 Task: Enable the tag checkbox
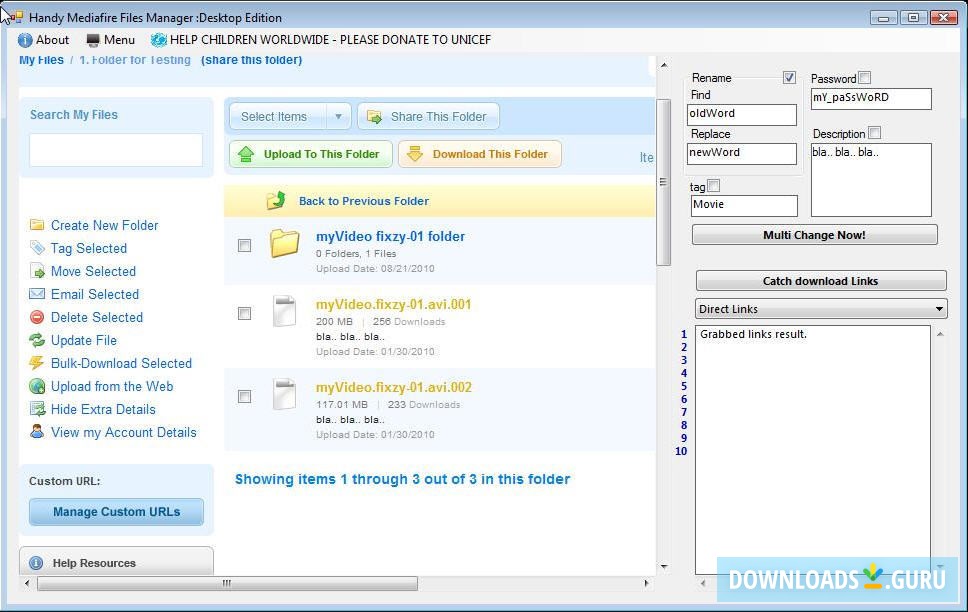pyautogui.click(x=714, y=185)
